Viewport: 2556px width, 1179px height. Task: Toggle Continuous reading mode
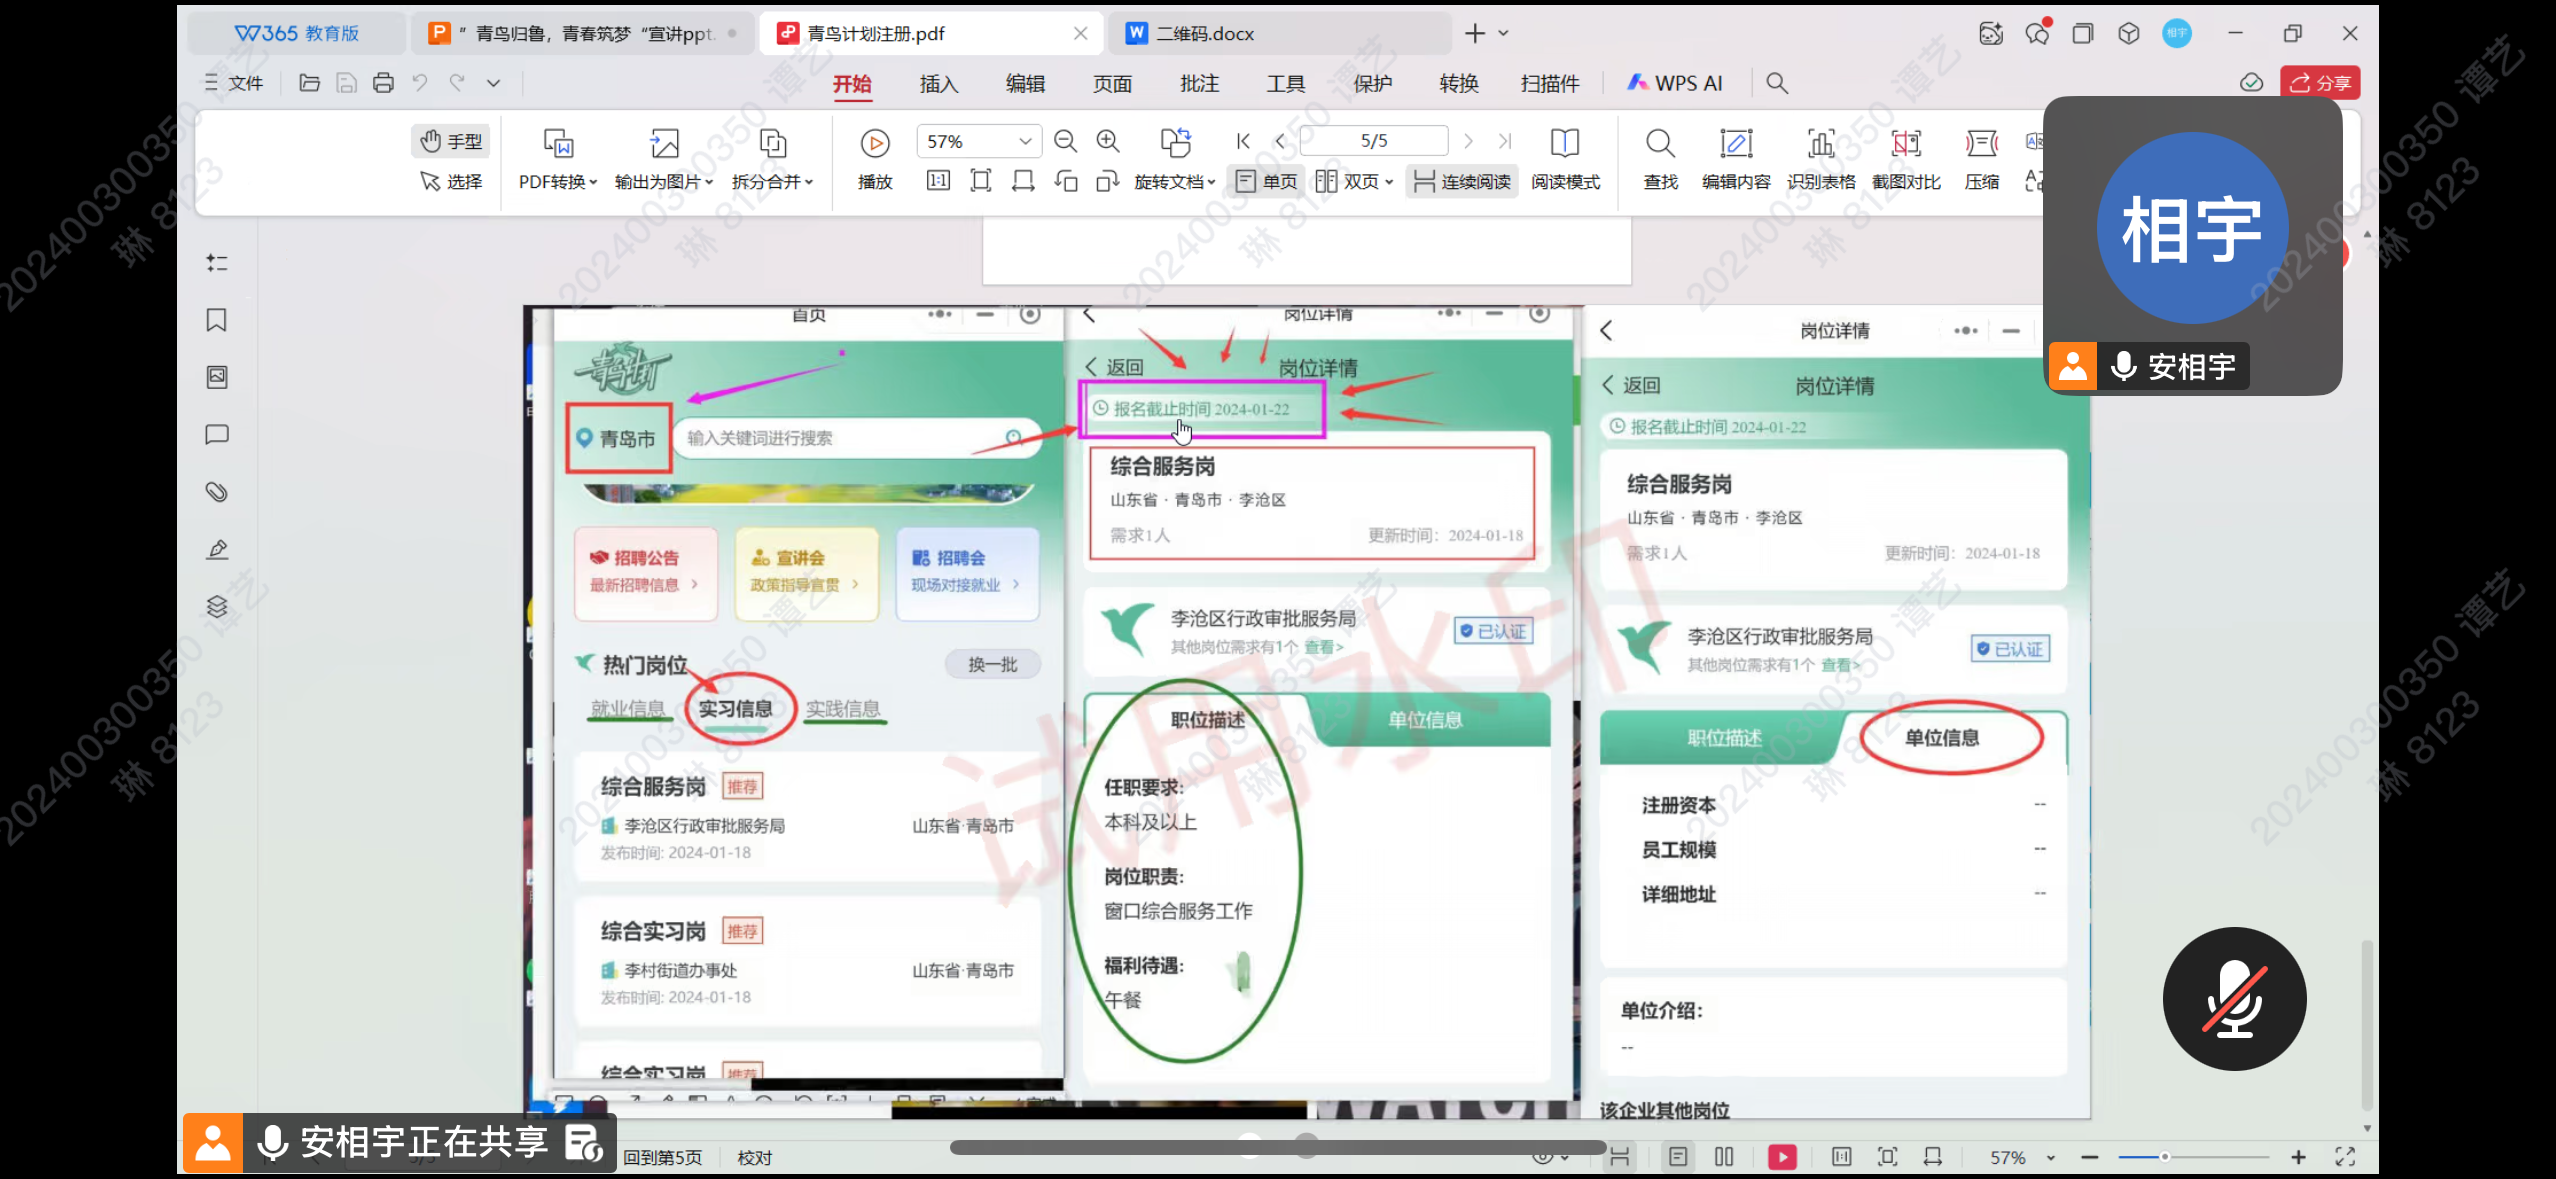pos(1462,181)
